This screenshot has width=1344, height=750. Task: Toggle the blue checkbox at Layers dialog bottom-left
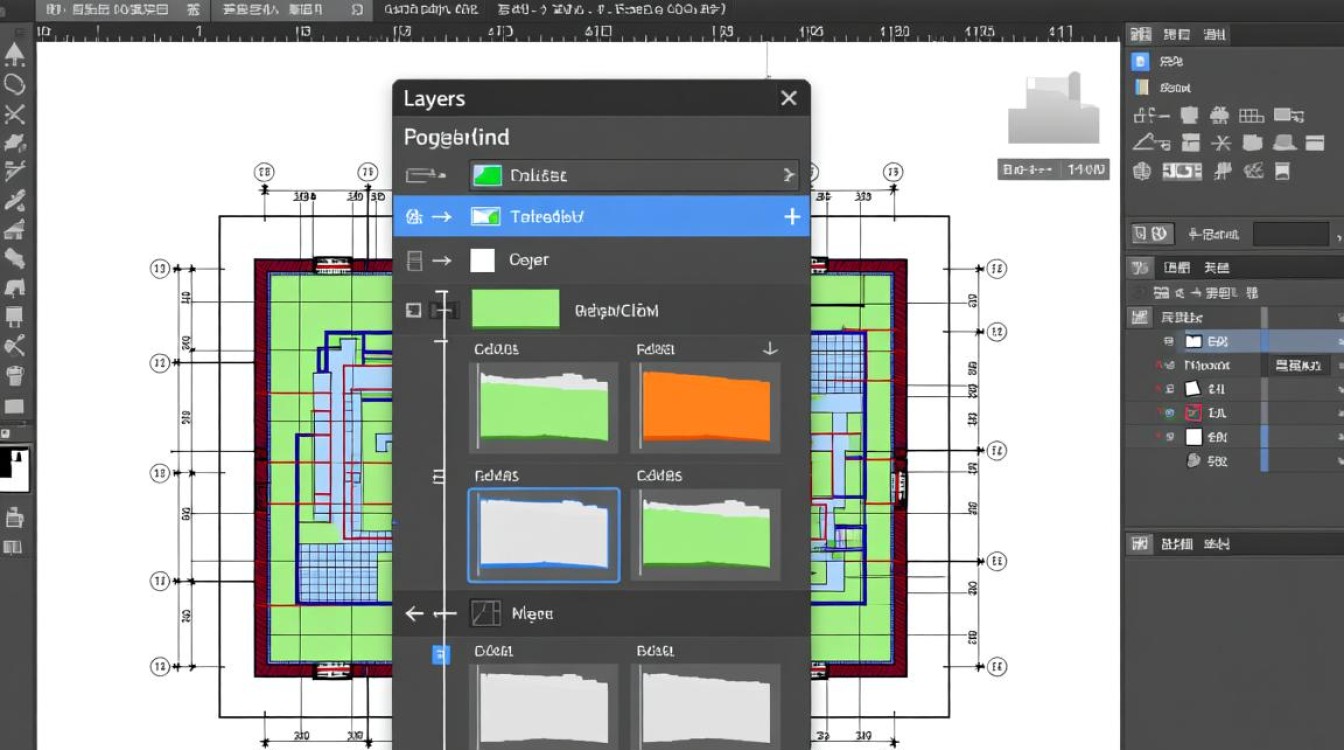coord(440,654)
